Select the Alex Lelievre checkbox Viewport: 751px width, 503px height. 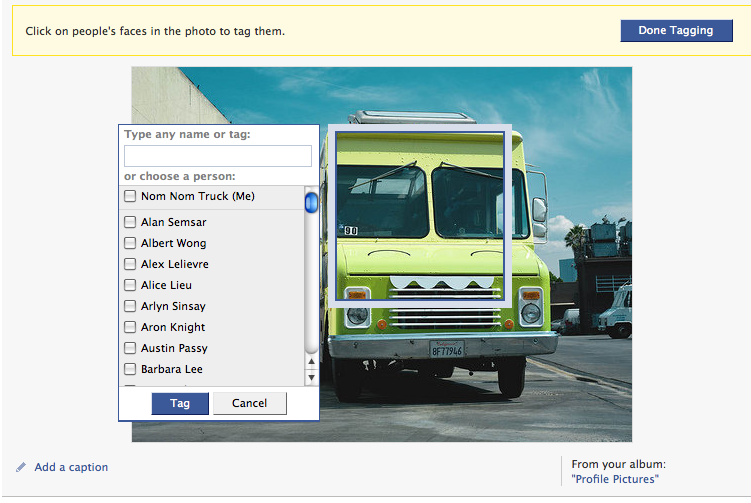130,264
